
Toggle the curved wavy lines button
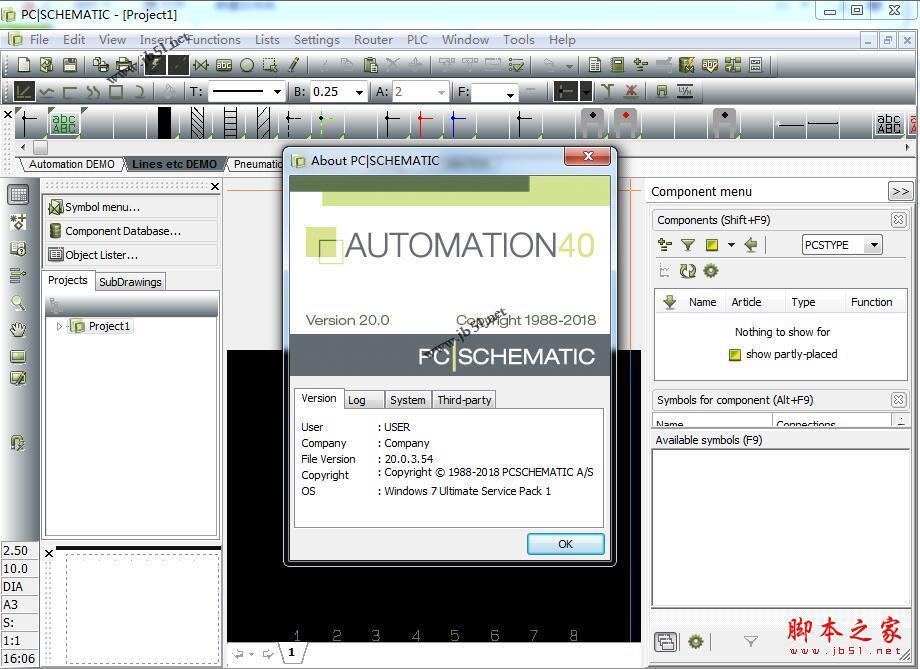[x=93, y=92]
